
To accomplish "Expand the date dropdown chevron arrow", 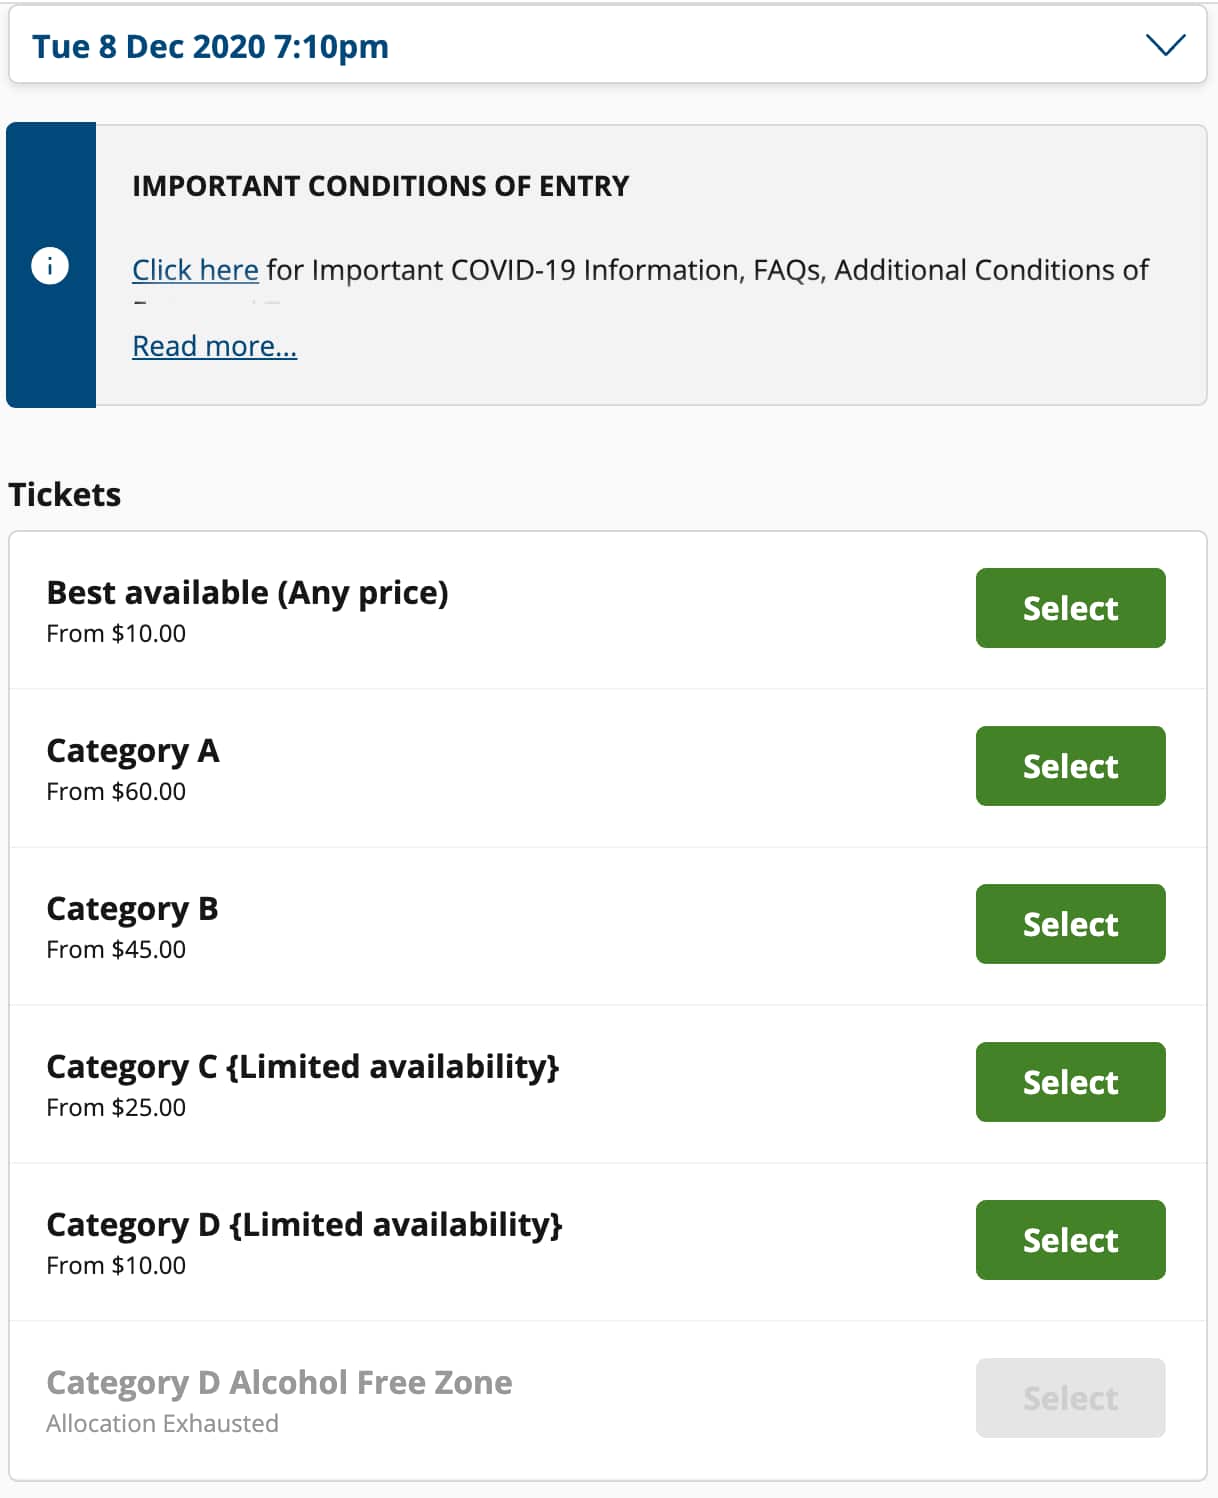I will click(x=1164, y=45).
